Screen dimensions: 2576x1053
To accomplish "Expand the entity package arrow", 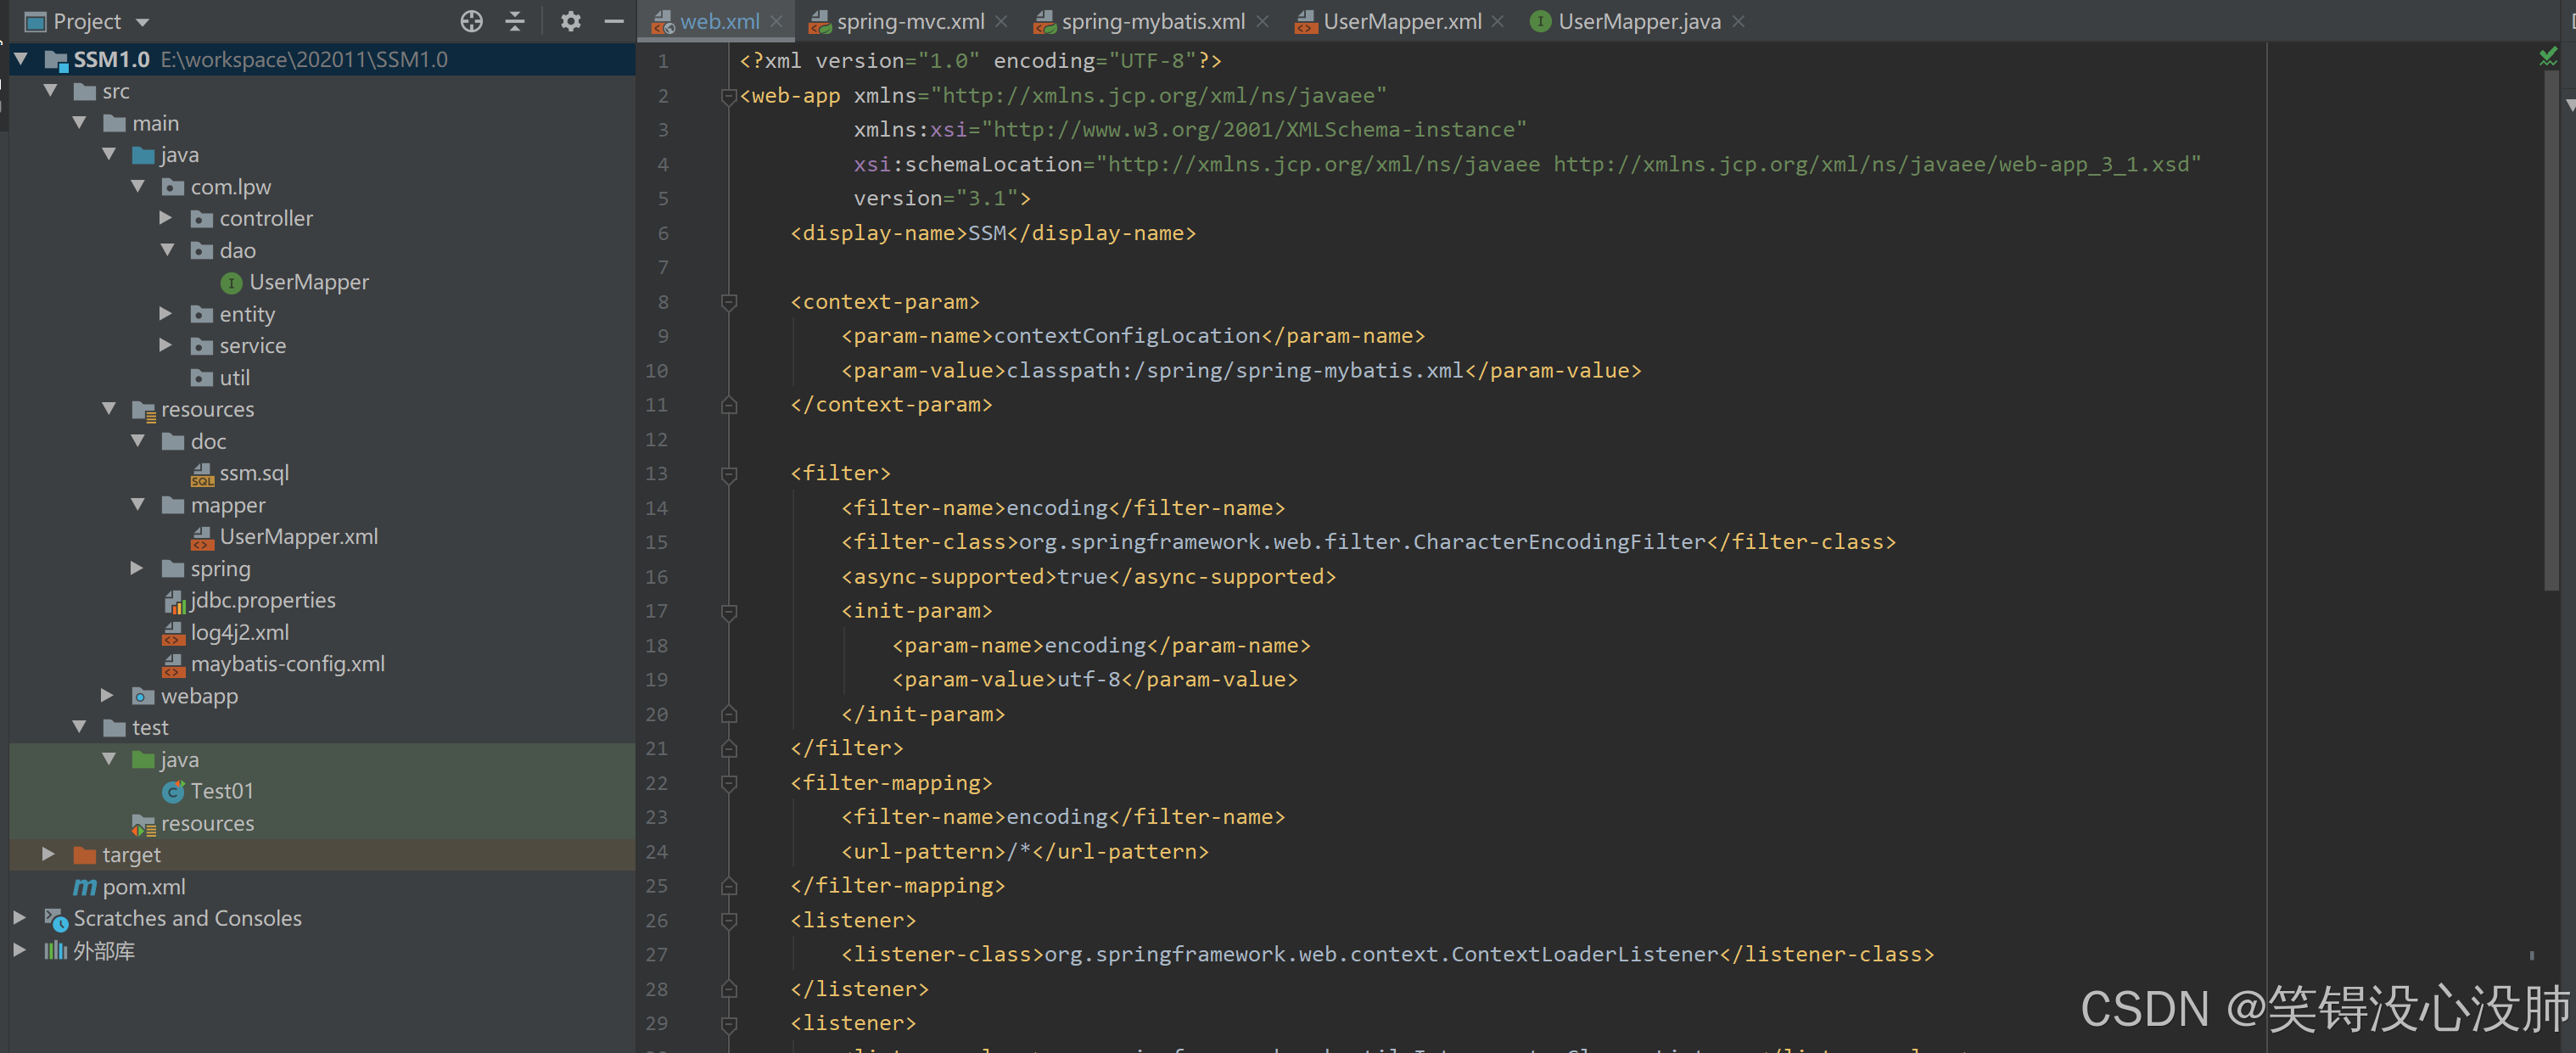I will 166,313.
